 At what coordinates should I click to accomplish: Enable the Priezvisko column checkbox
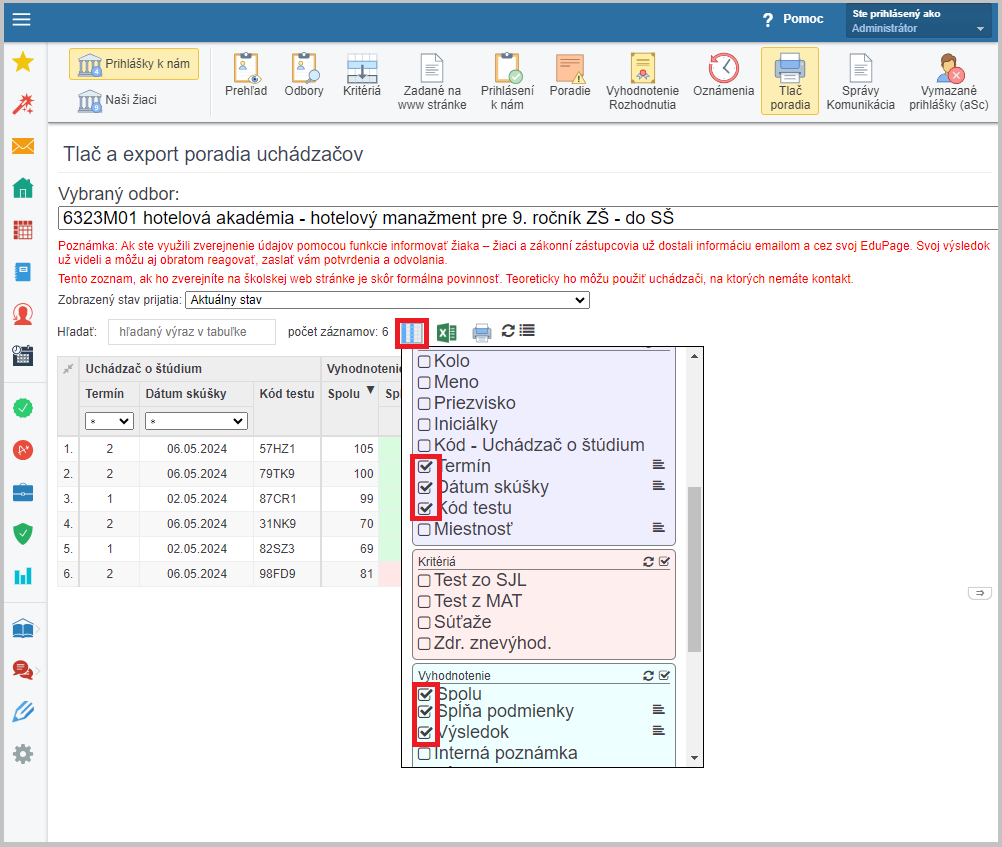click(424, 403)
